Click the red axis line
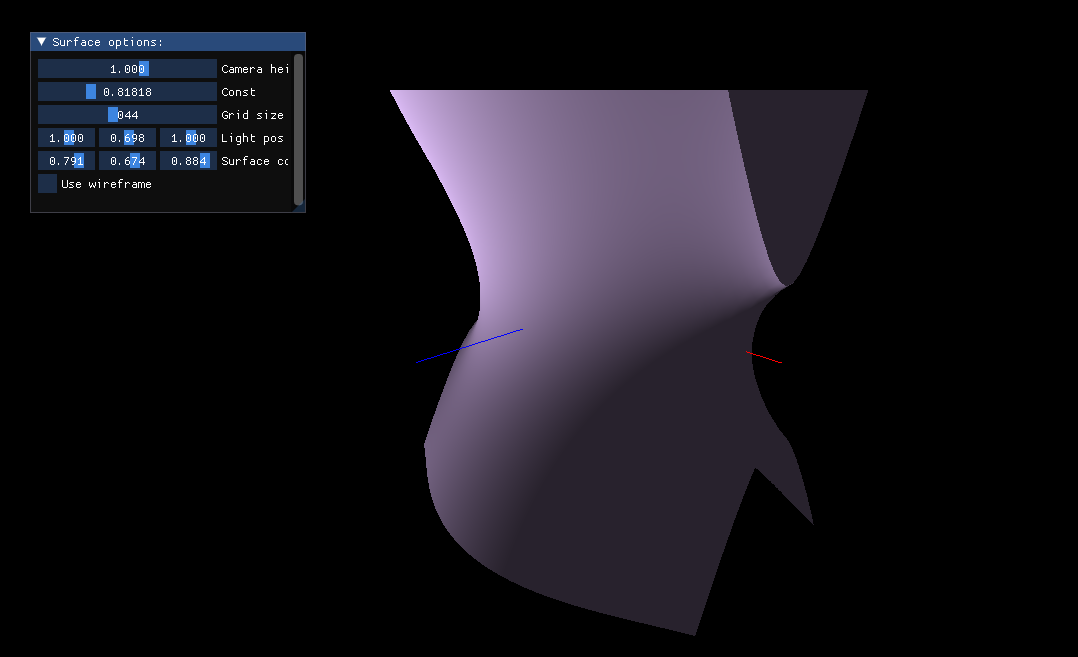 click(x=764, y=357)
